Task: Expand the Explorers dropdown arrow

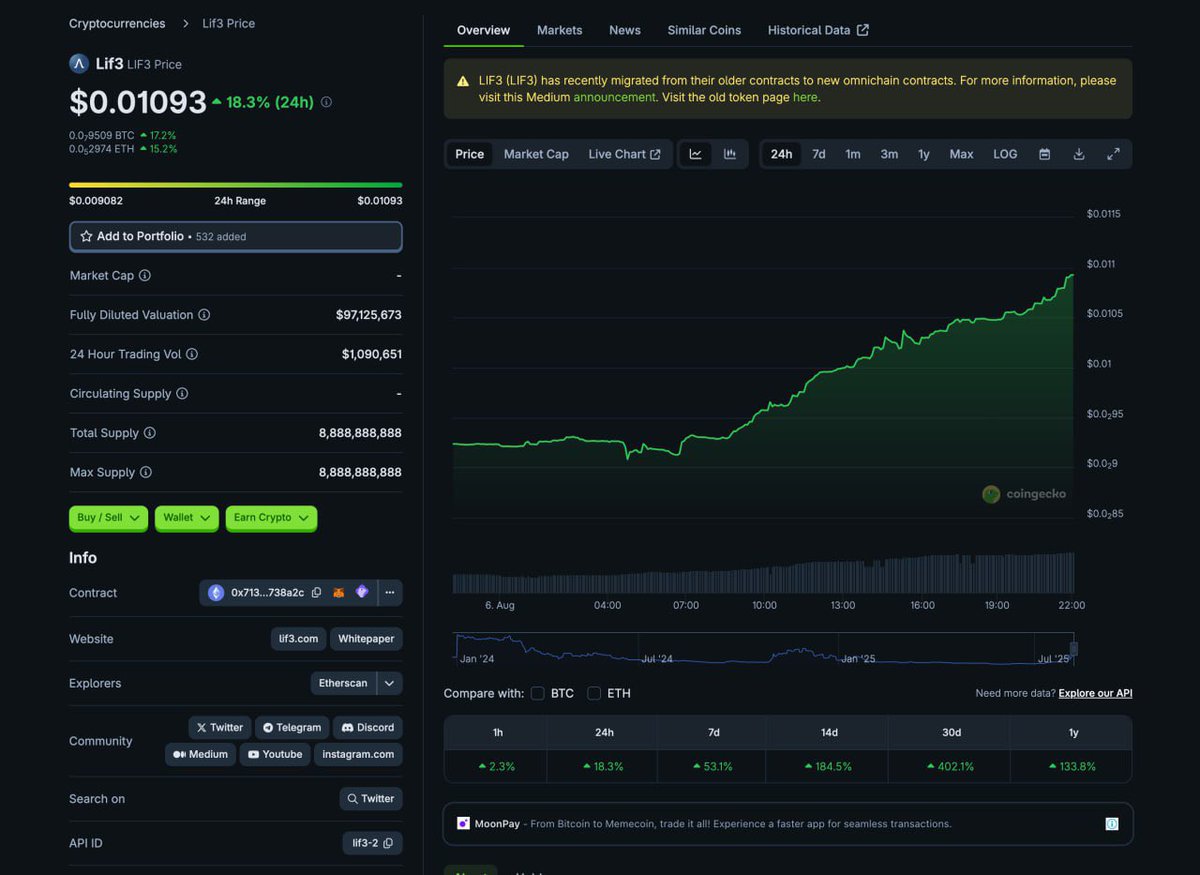Action: click(x=390, y=683)
